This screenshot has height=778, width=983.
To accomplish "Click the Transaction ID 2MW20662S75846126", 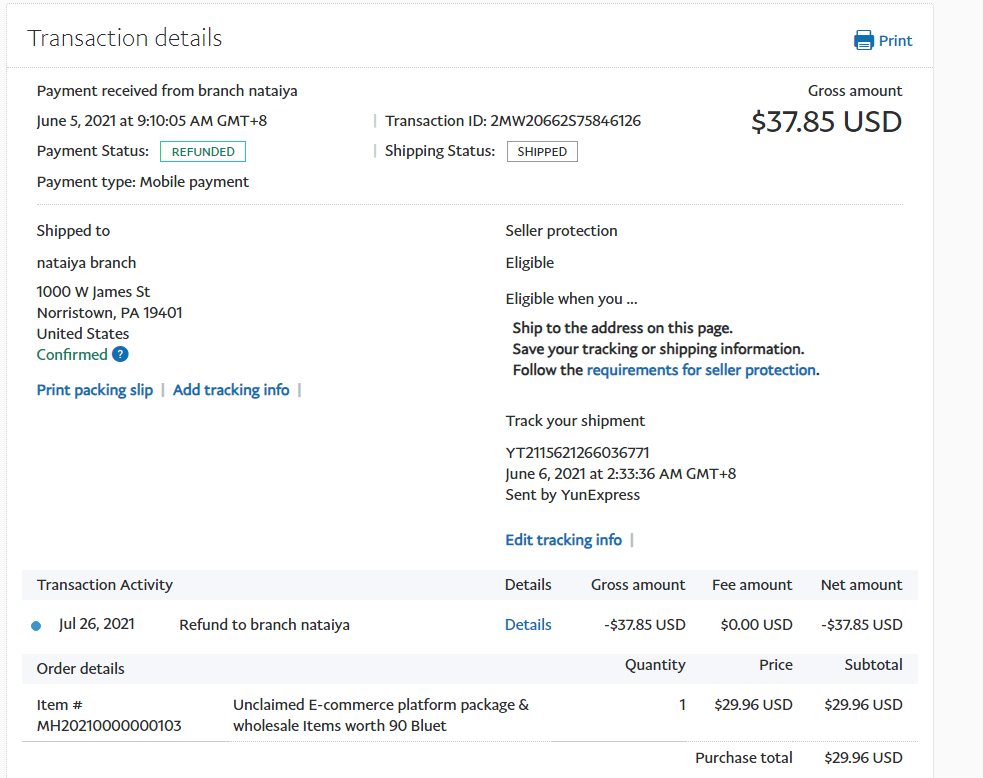I will [x=565, y=121].
